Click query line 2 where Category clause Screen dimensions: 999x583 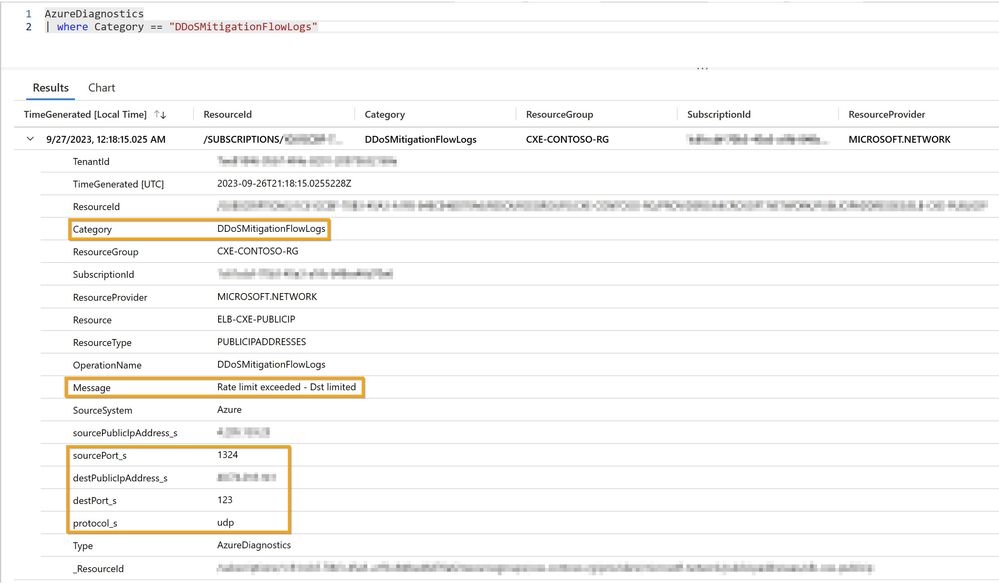[x=180, y=27]
